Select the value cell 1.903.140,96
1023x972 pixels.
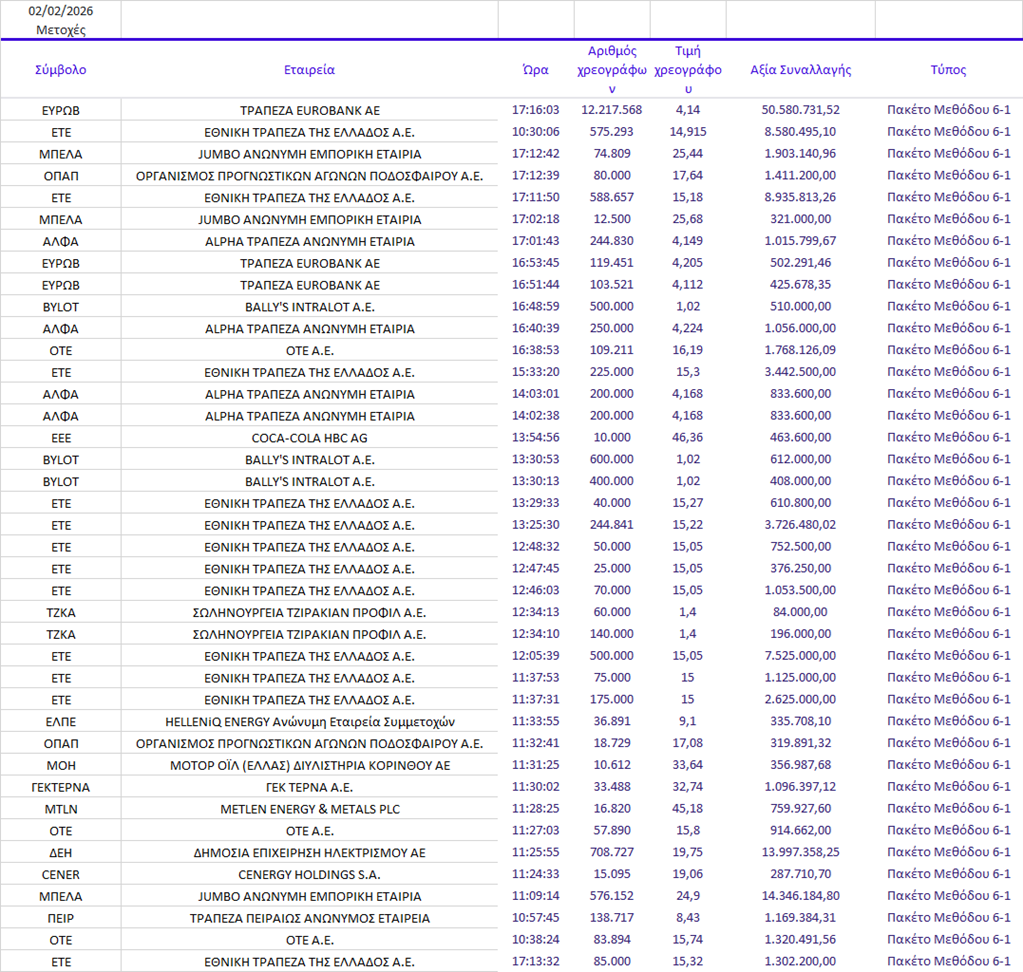pyautogui.click(x=801, y=153)
